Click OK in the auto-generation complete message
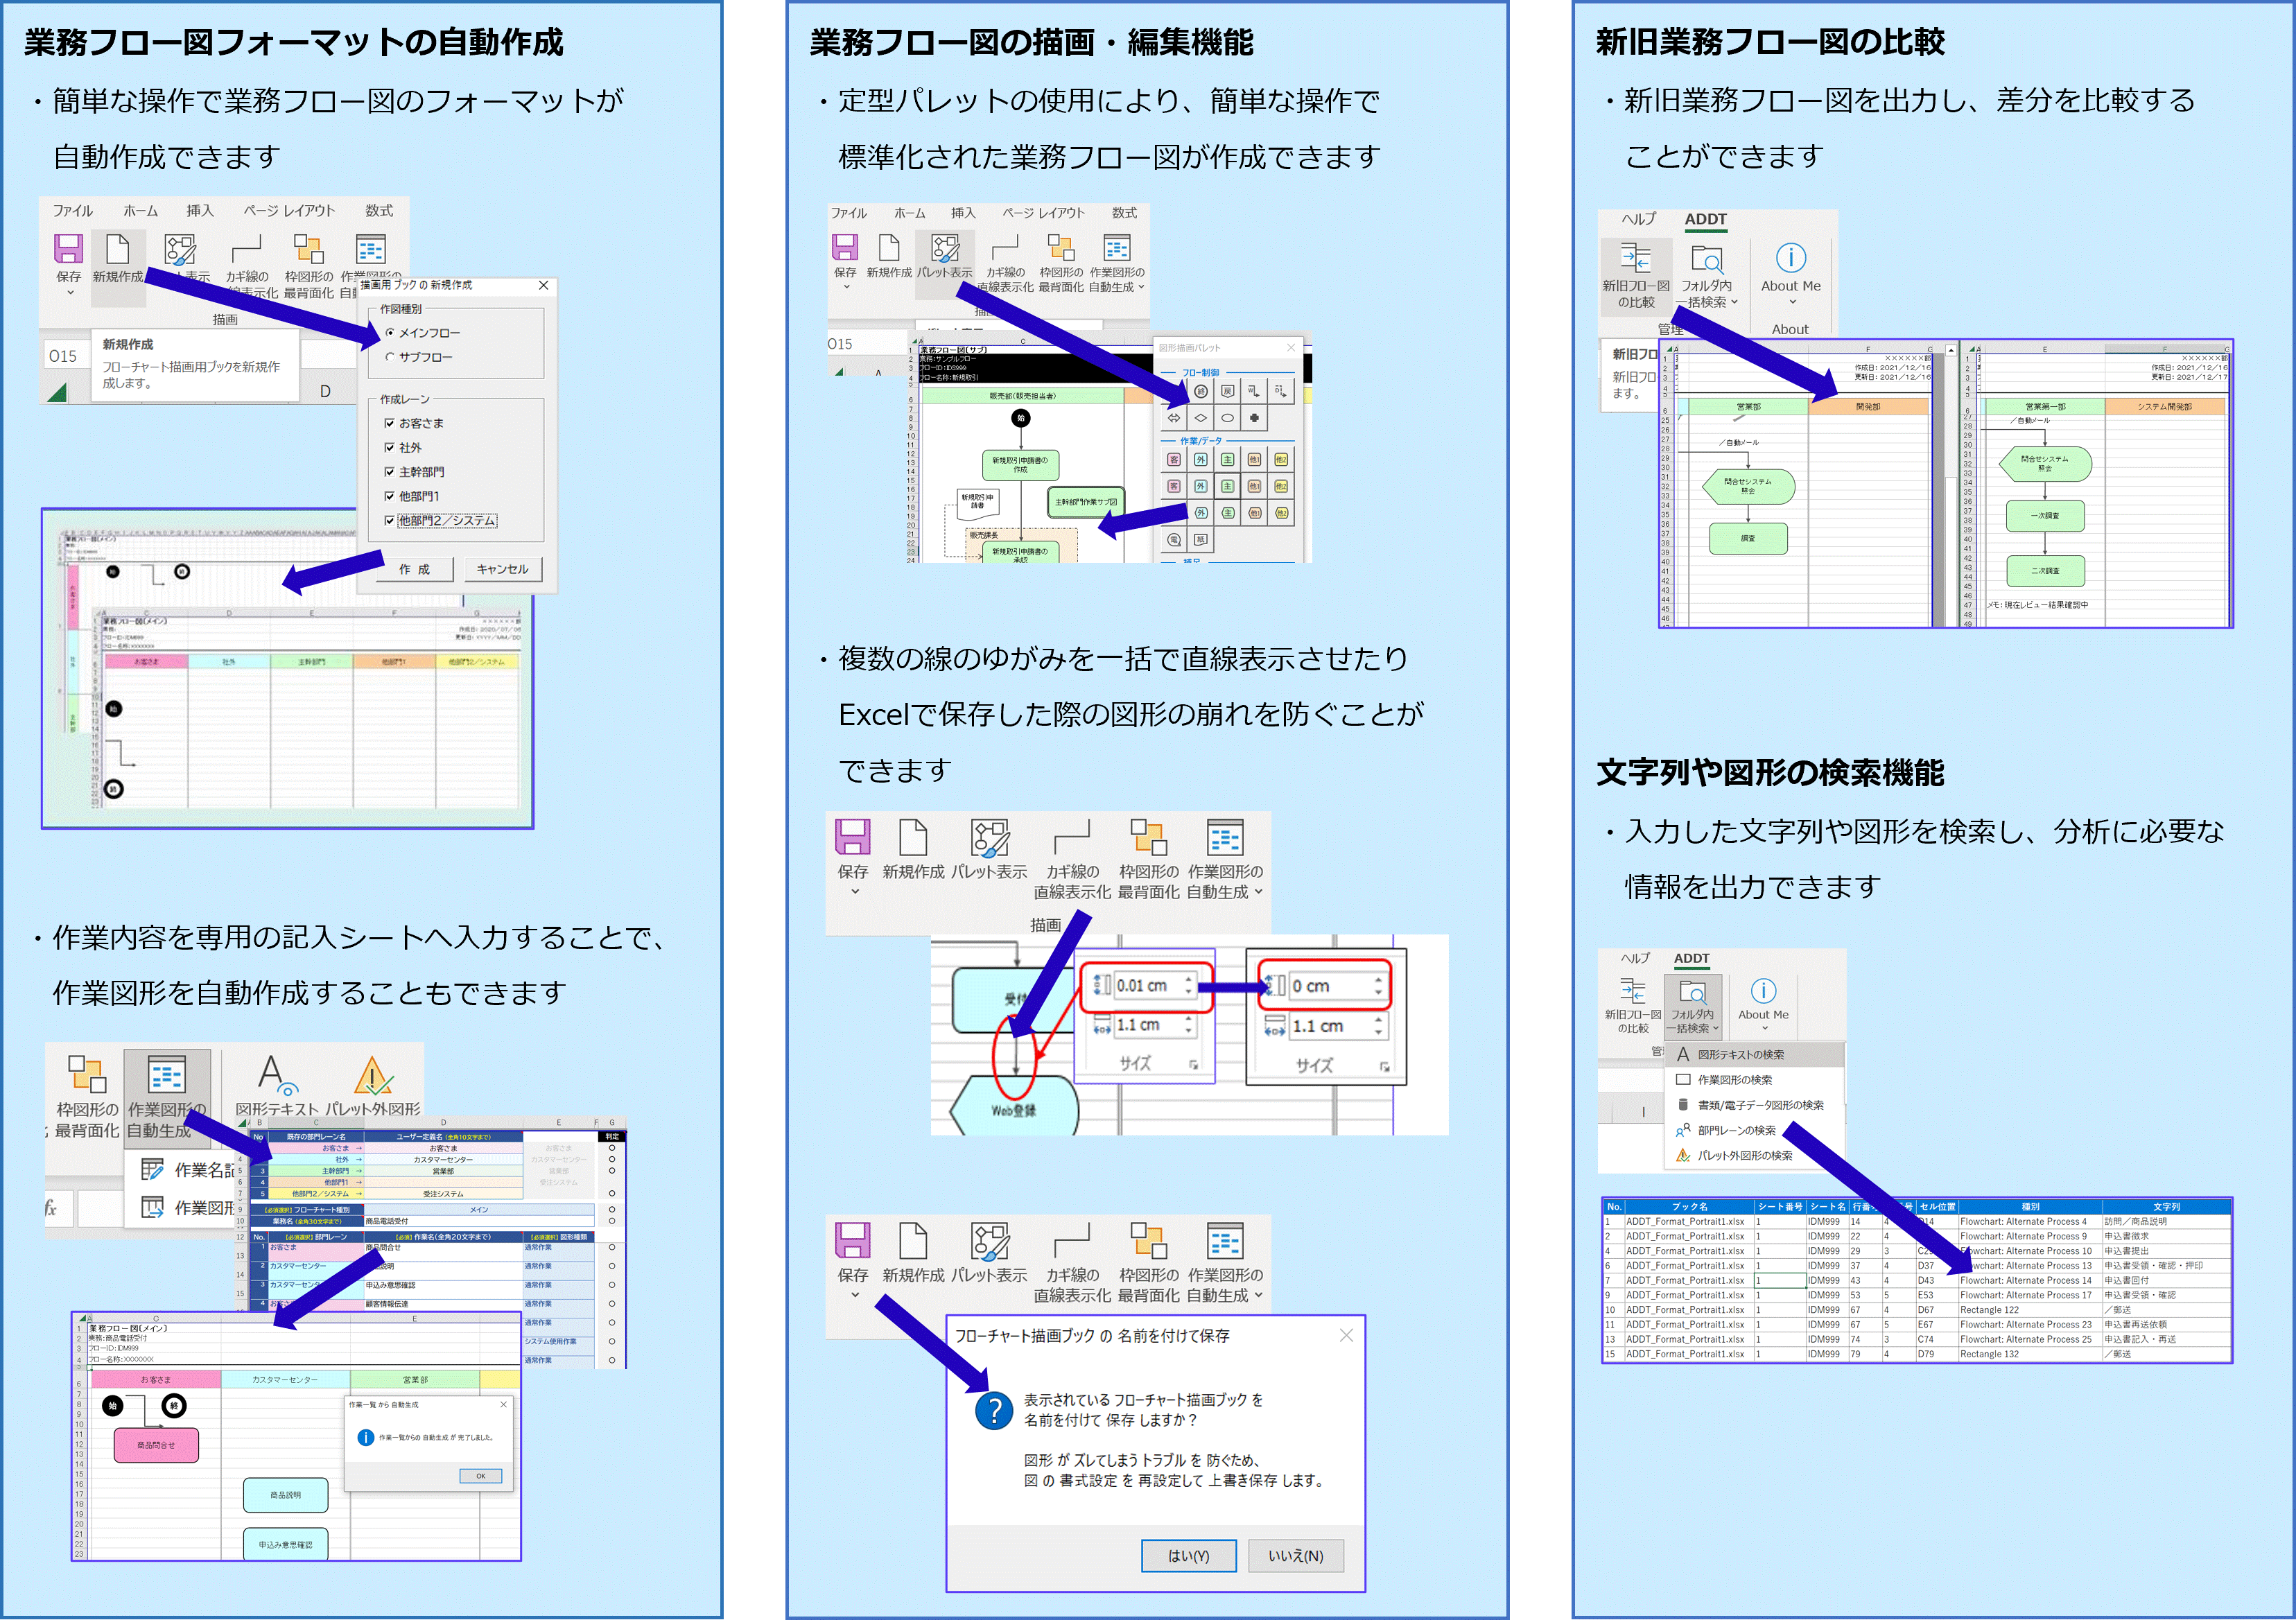The width and height of the screenshot is (2296, 1620). (x=481, y=1476)
